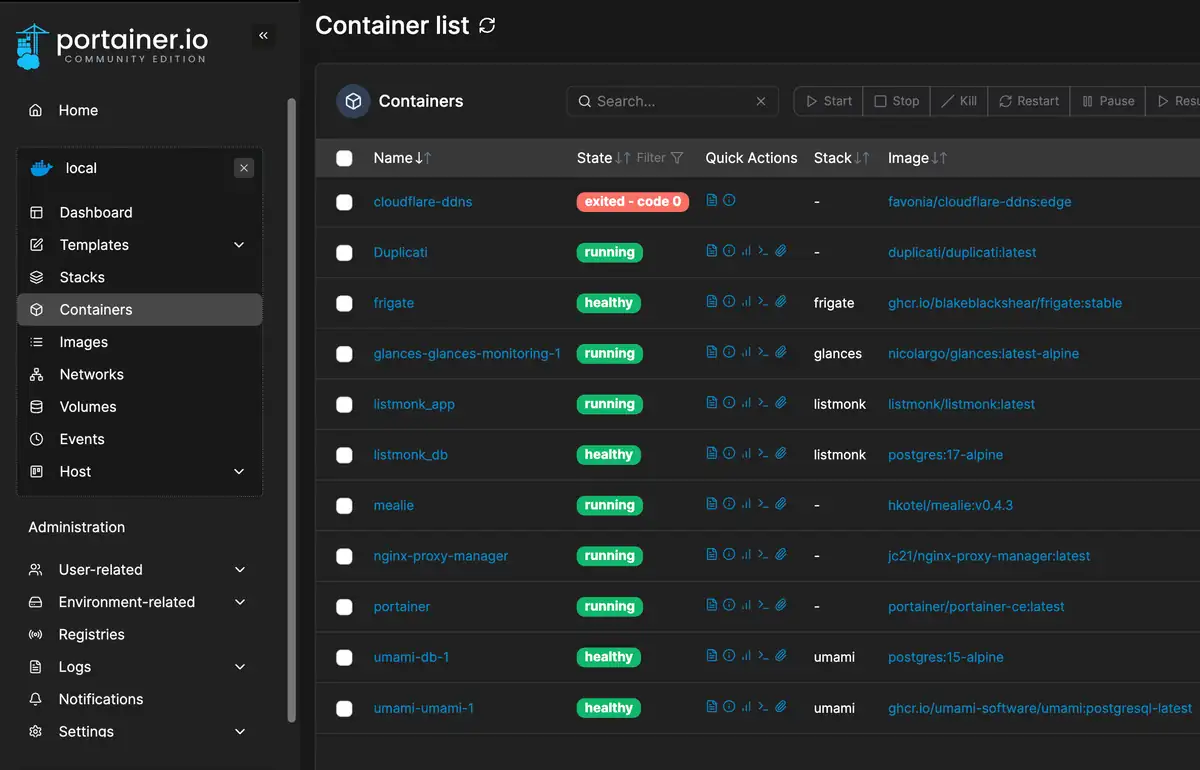Open the State filter funnel icon
This screenshot has height=770, width=1200.
click(677, 158)
